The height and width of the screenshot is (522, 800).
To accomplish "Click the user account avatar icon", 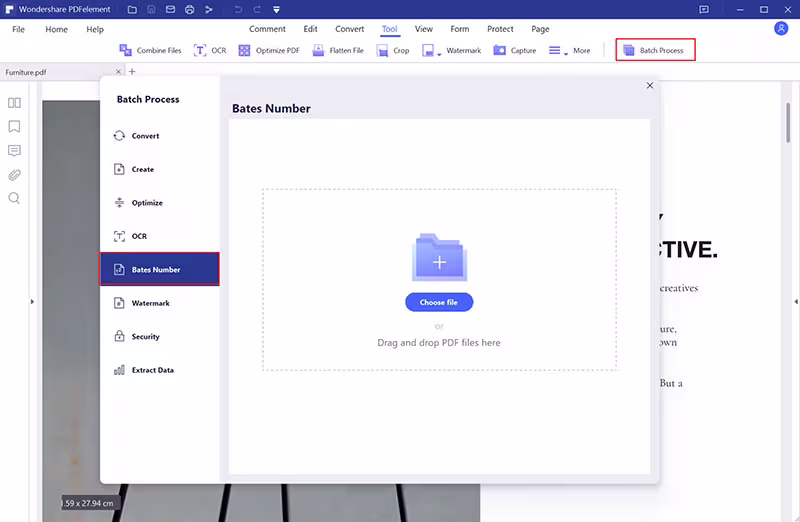I will (781, 29).
